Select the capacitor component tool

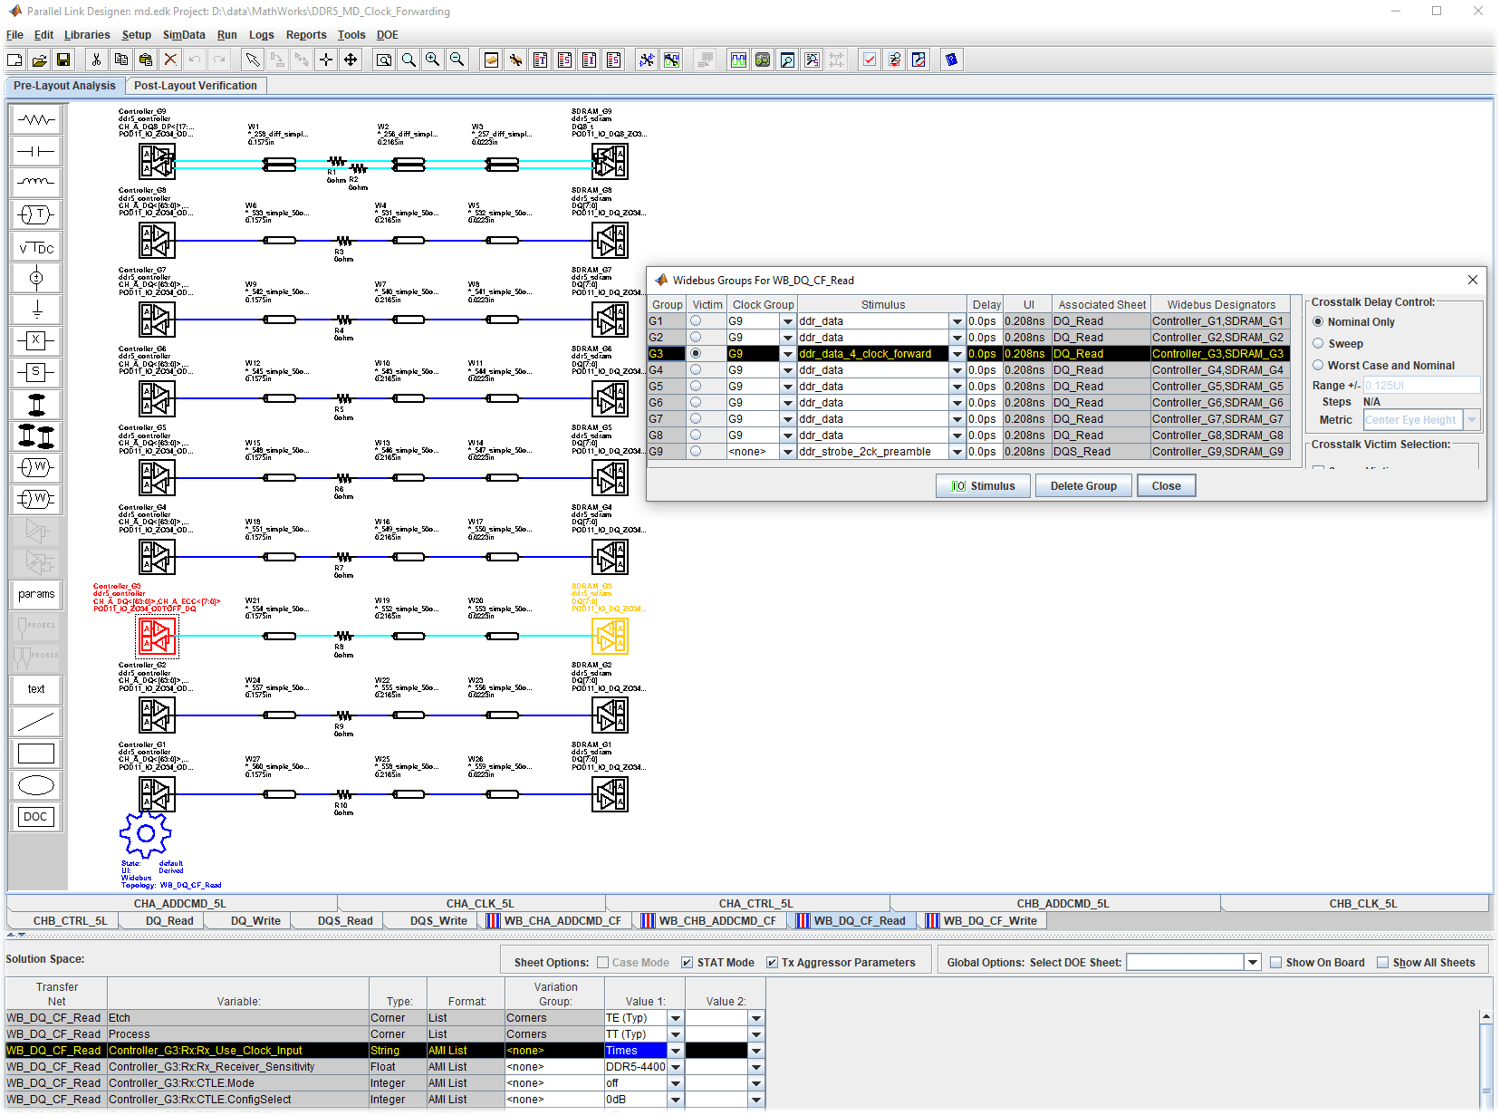36,151
